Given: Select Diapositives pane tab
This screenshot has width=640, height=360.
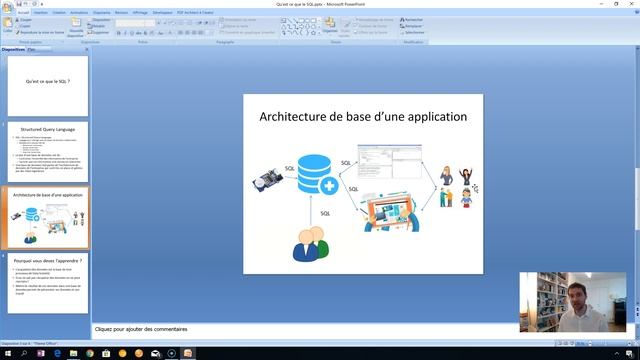Looking at the screenshot, I should click(x=13, y=49).
